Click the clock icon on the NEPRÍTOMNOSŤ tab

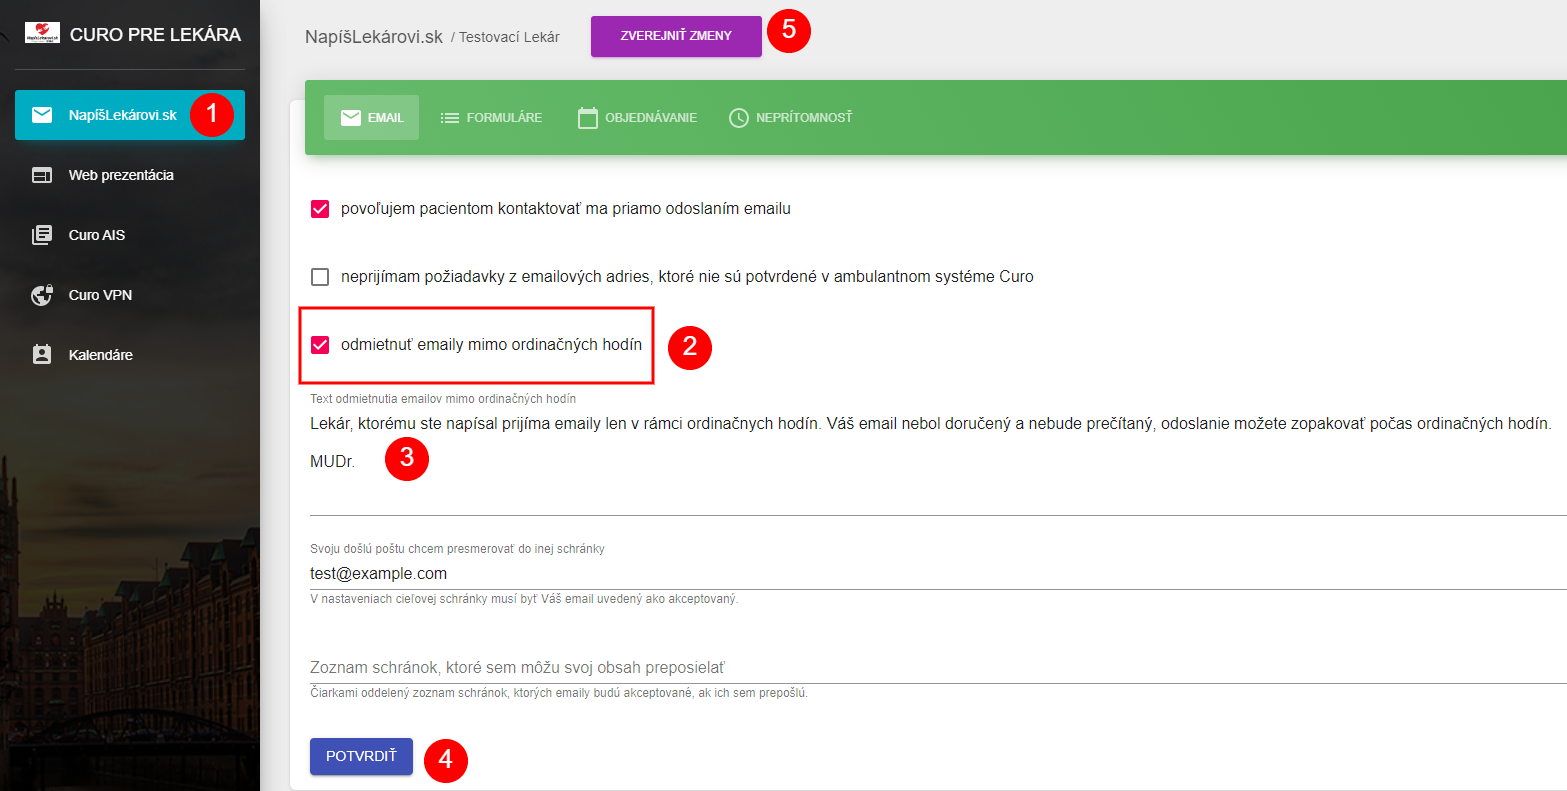739,118
